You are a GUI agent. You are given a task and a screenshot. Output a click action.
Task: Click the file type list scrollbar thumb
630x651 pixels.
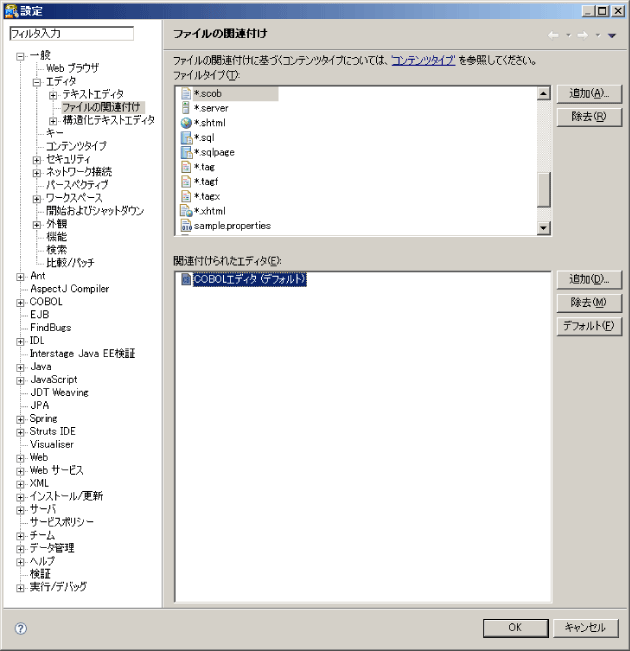click(x=543, y=189)
